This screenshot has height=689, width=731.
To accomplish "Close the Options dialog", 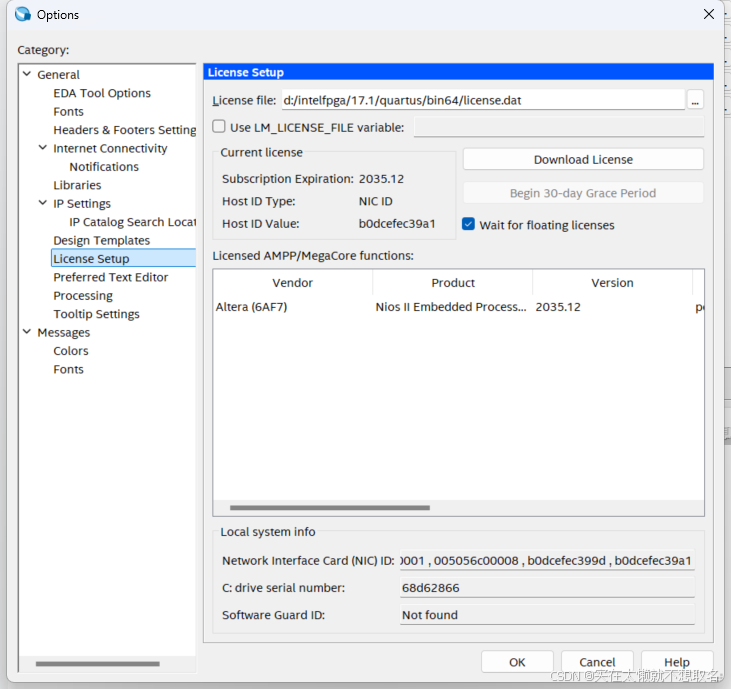I will (709, 14).
